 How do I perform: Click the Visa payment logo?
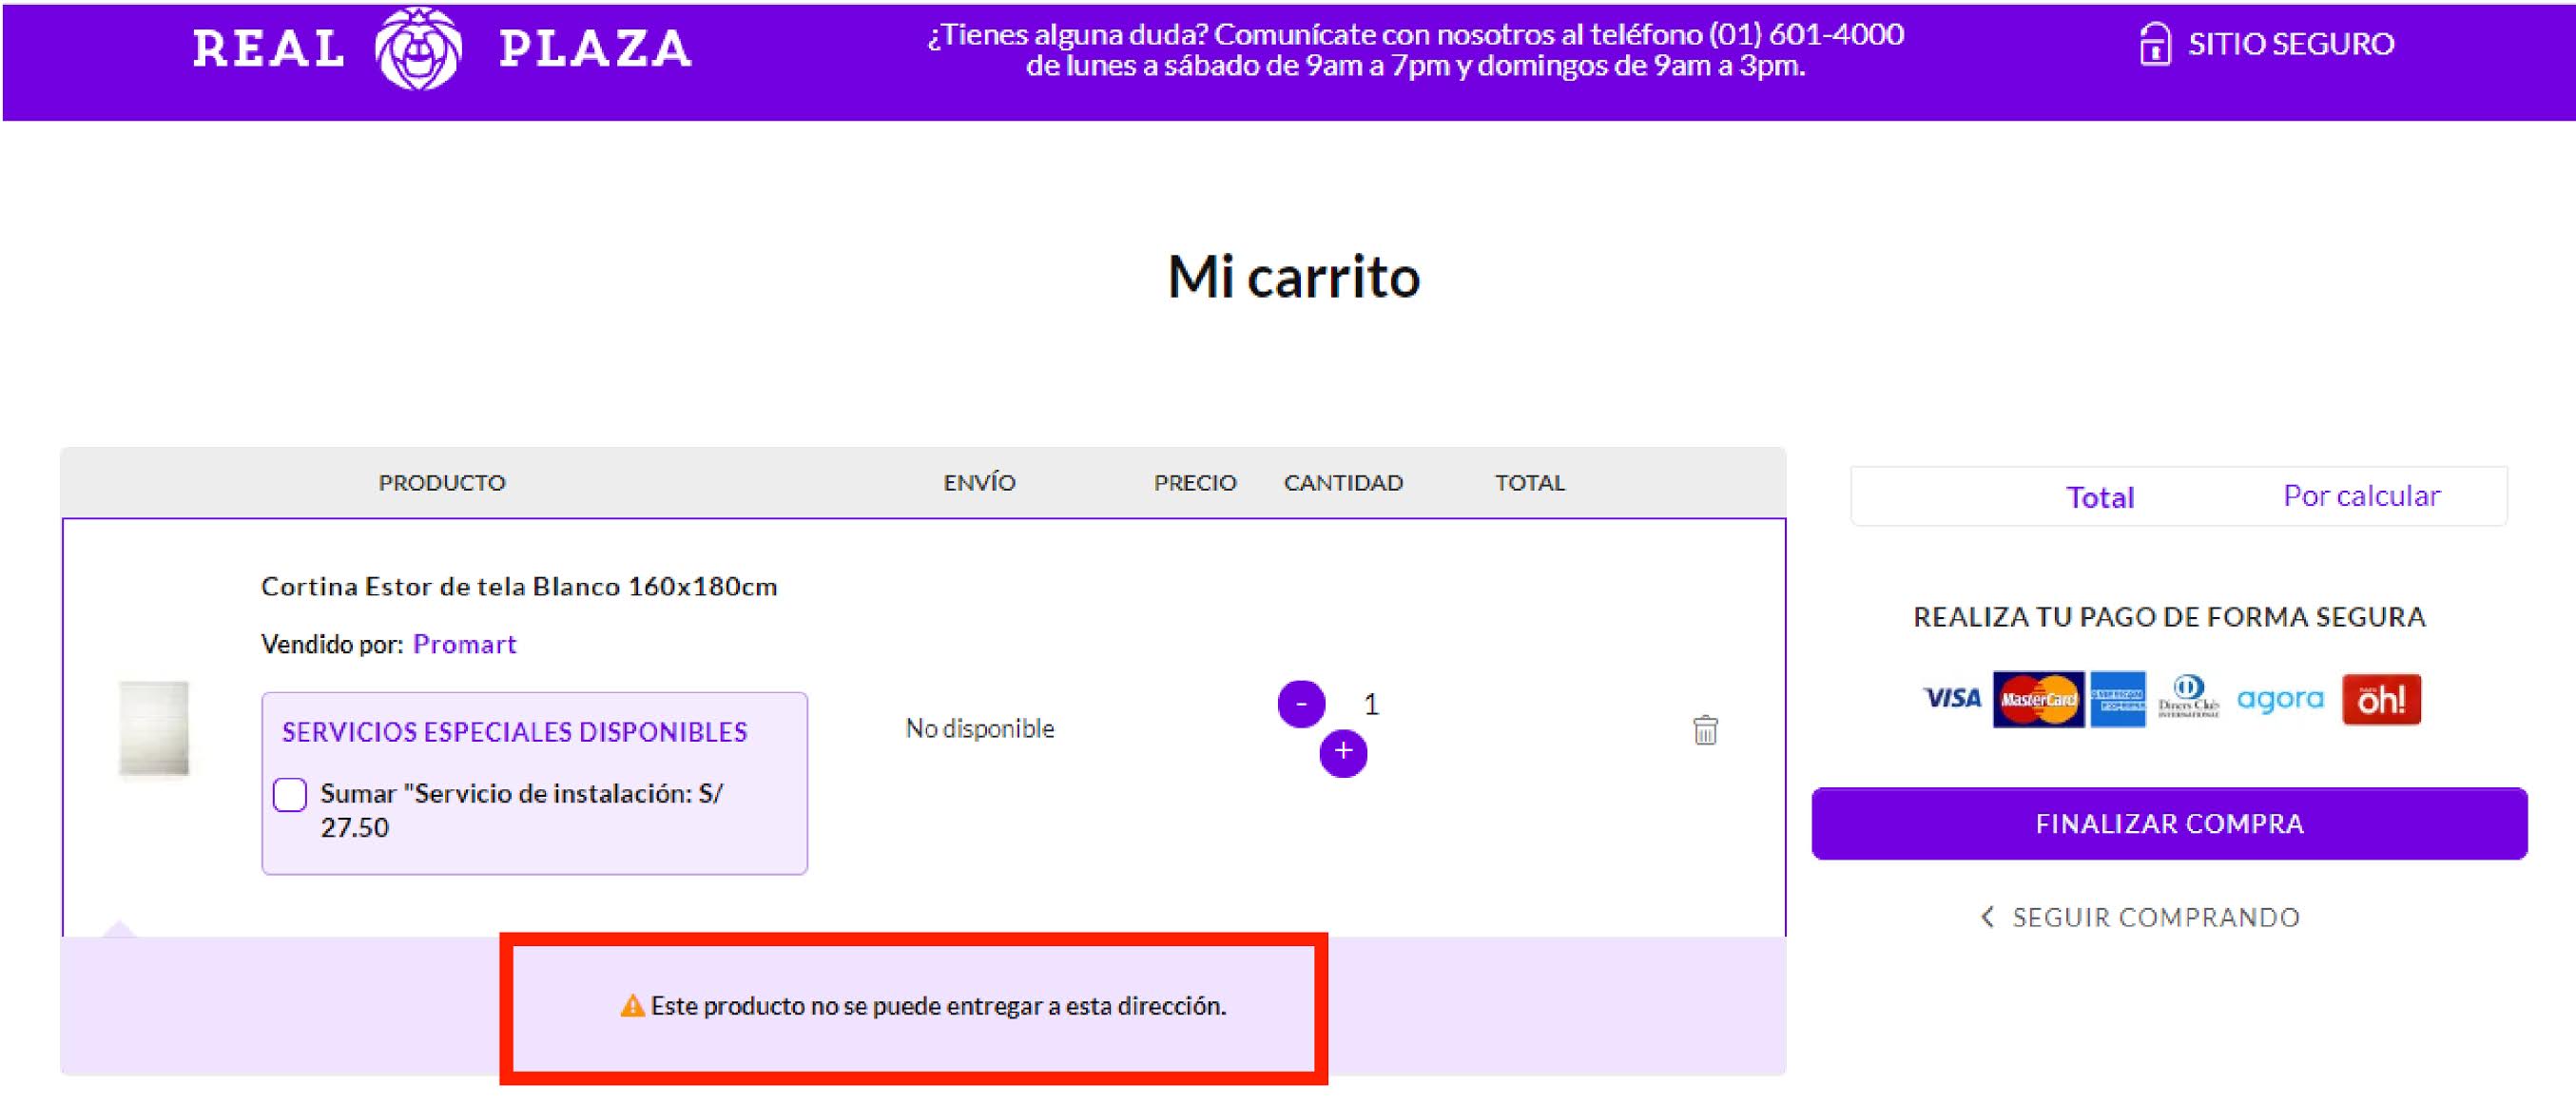coord(1952,699)
